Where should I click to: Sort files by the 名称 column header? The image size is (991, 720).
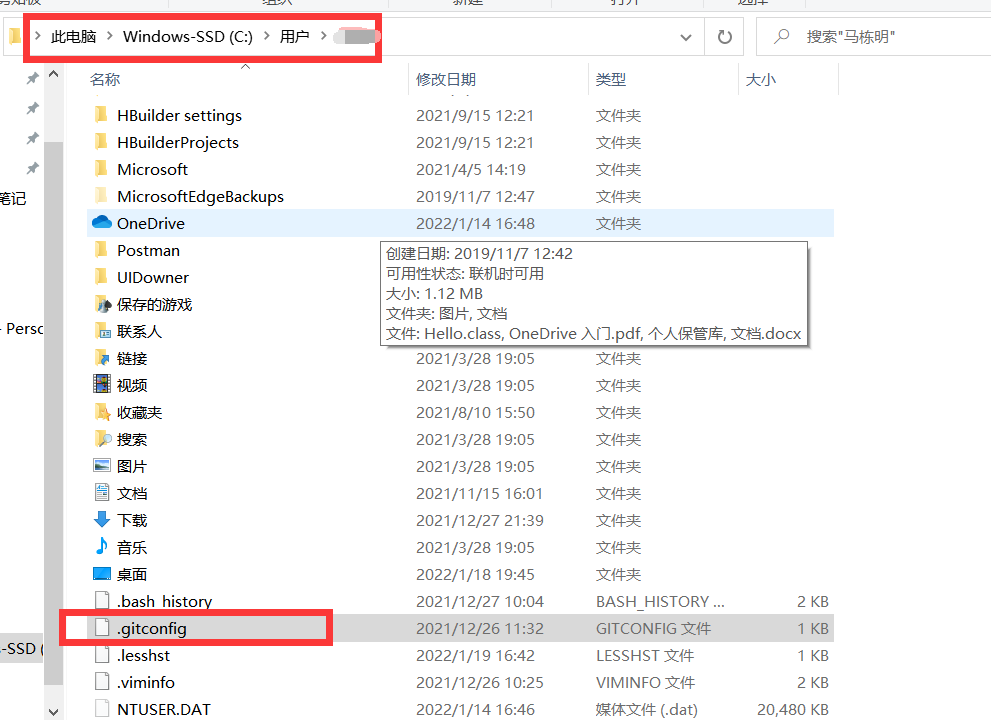coord(104,78)
